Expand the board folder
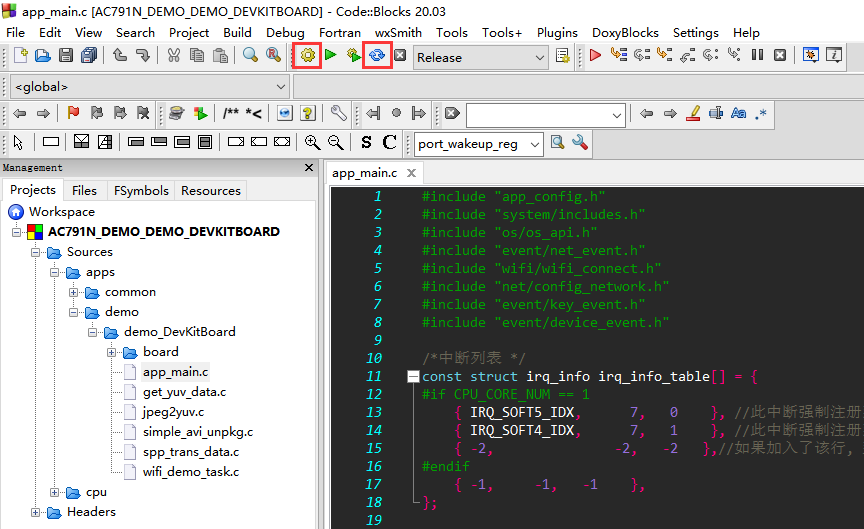This screenshot has width=864, height=529. (x=111, y=352)
